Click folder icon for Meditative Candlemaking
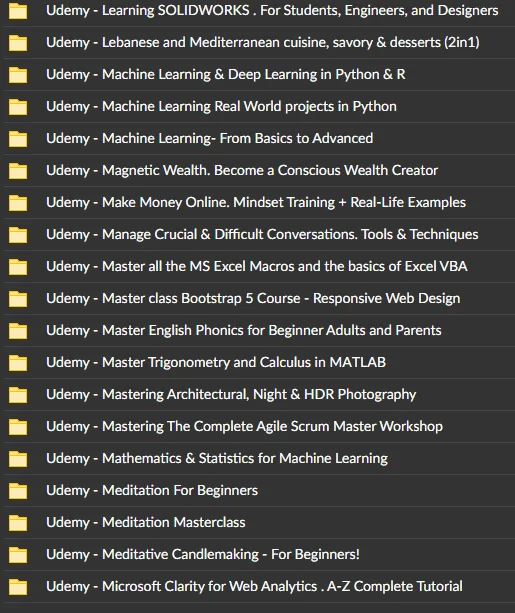Screen dimensions: 515x613 pyautogui.click(x=18, y=556)
